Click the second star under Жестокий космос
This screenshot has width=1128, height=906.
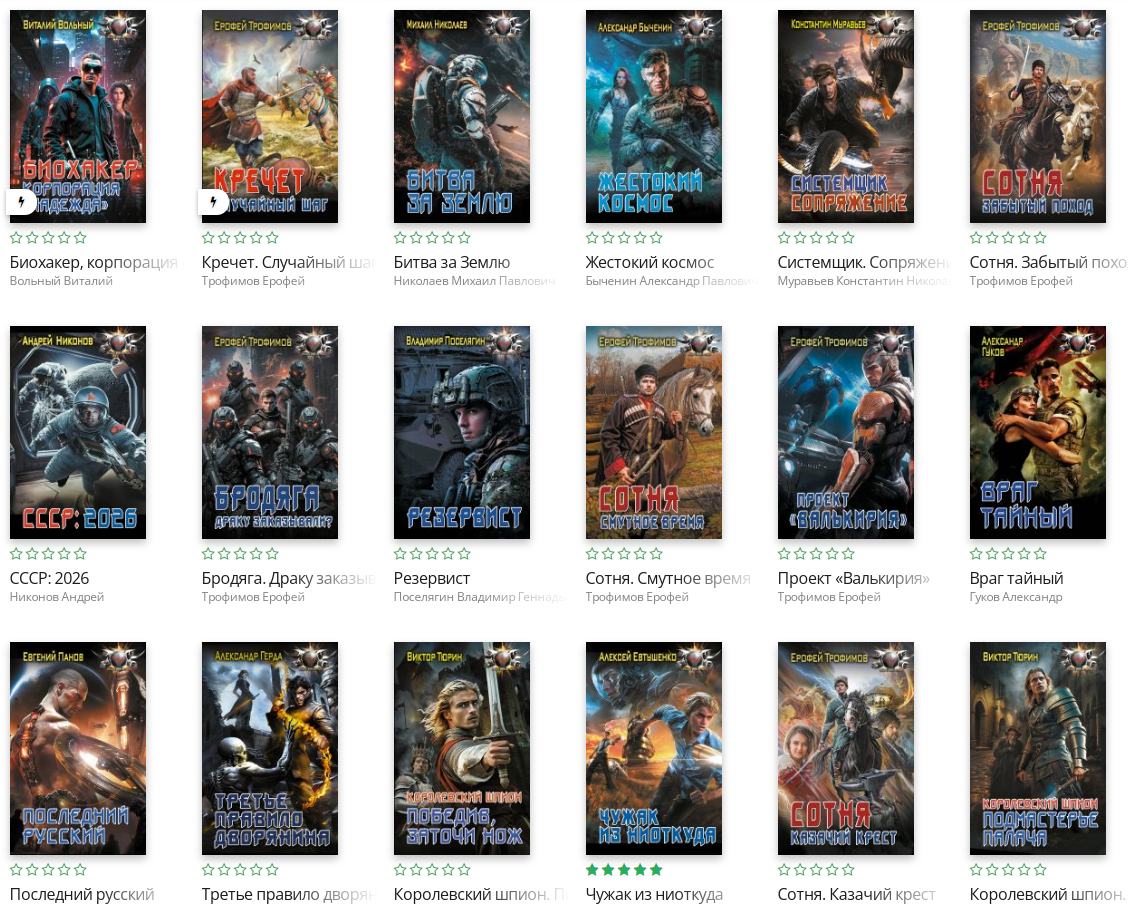[608, 238]
